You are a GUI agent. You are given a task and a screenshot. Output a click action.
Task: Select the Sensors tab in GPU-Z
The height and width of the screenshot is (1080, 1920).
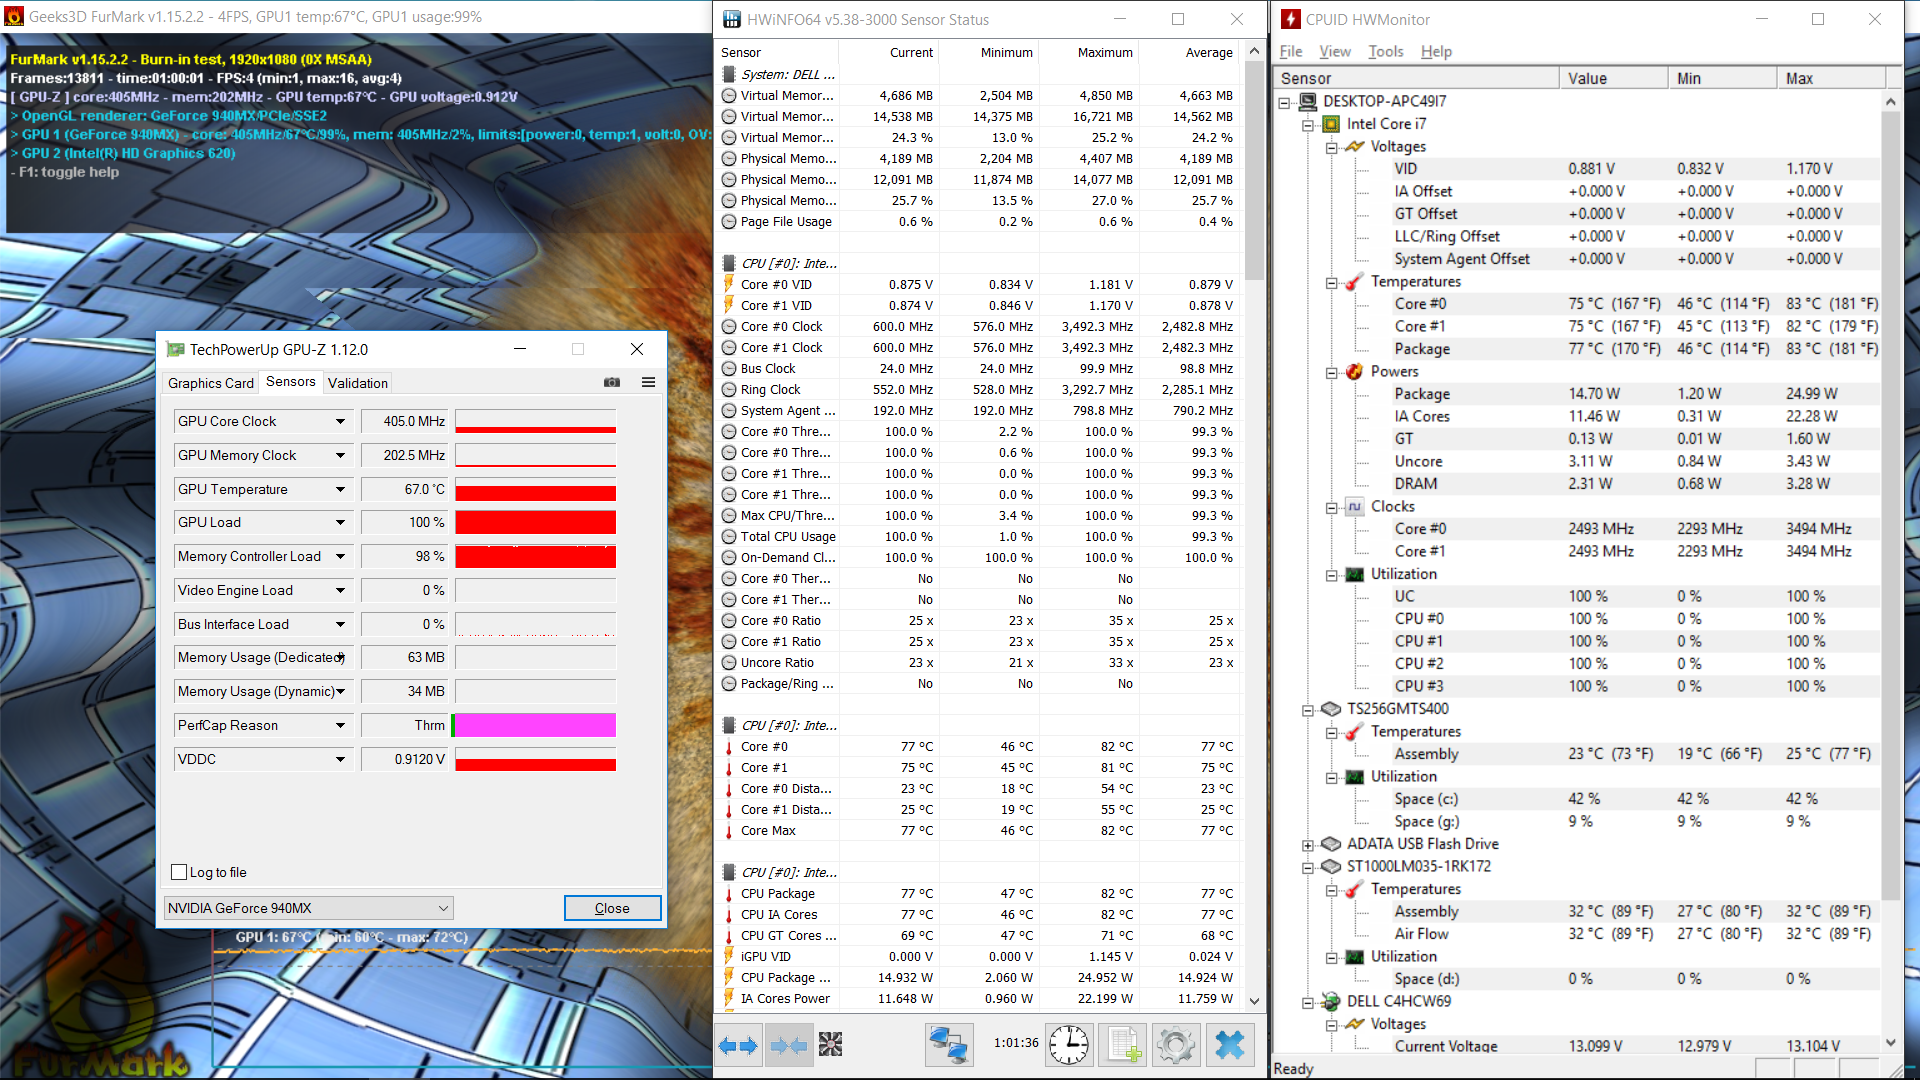(x=291, y=382)
